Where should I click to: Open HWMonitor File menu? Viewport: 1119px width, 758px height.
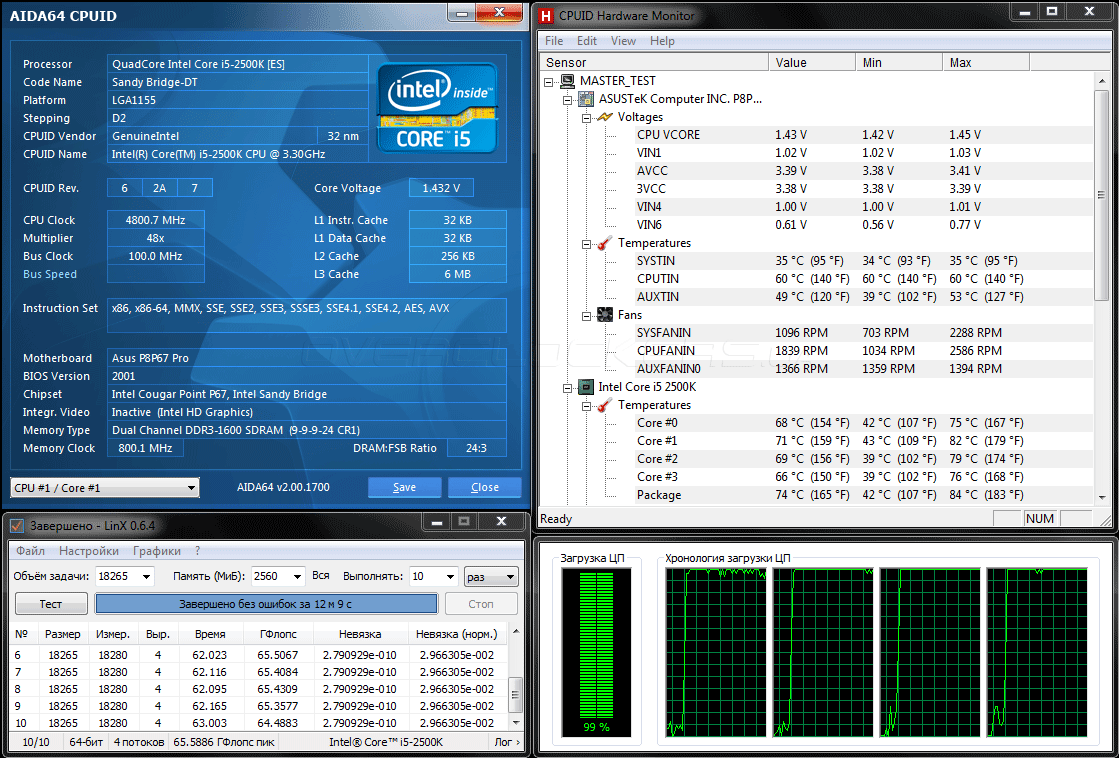point(554,41)
